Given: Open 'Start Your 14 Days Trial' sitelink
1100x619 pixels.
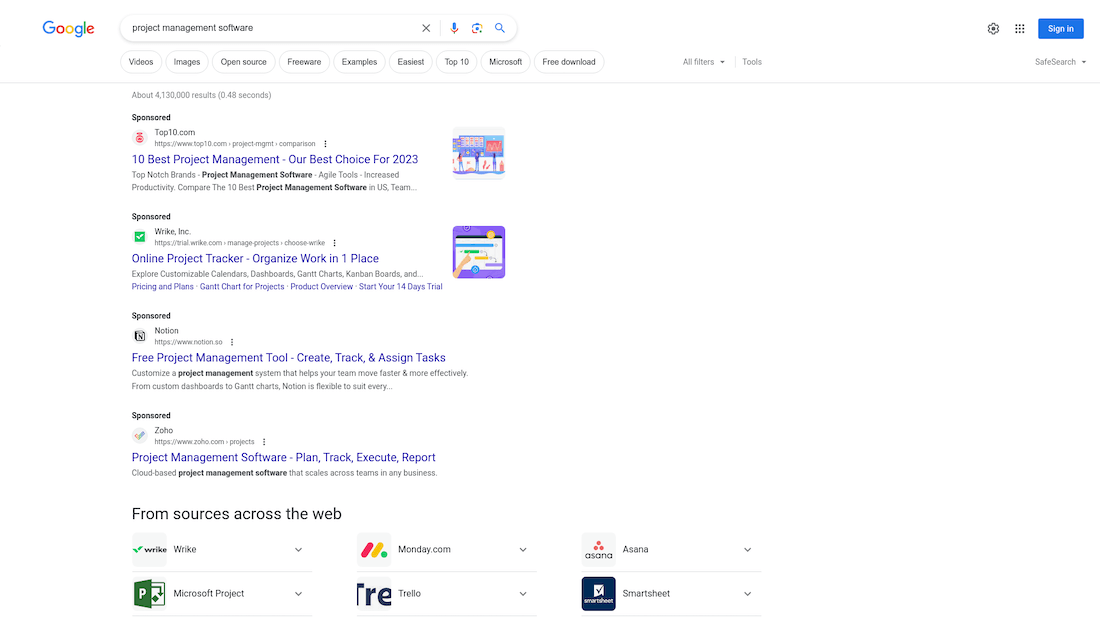Looking at the screenshot, I should tap(401, 286).
